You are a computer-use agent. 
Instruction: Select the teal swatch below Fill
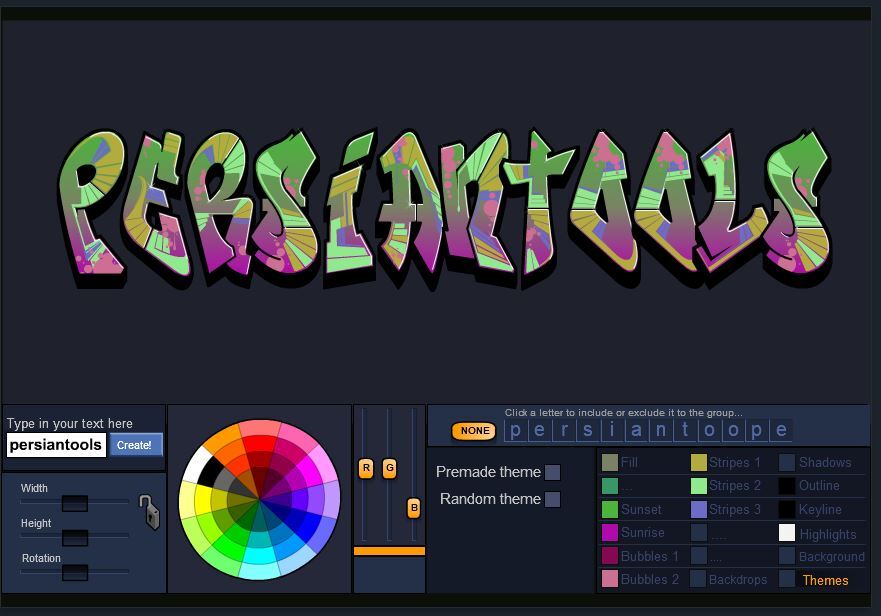tap(610, 486)
